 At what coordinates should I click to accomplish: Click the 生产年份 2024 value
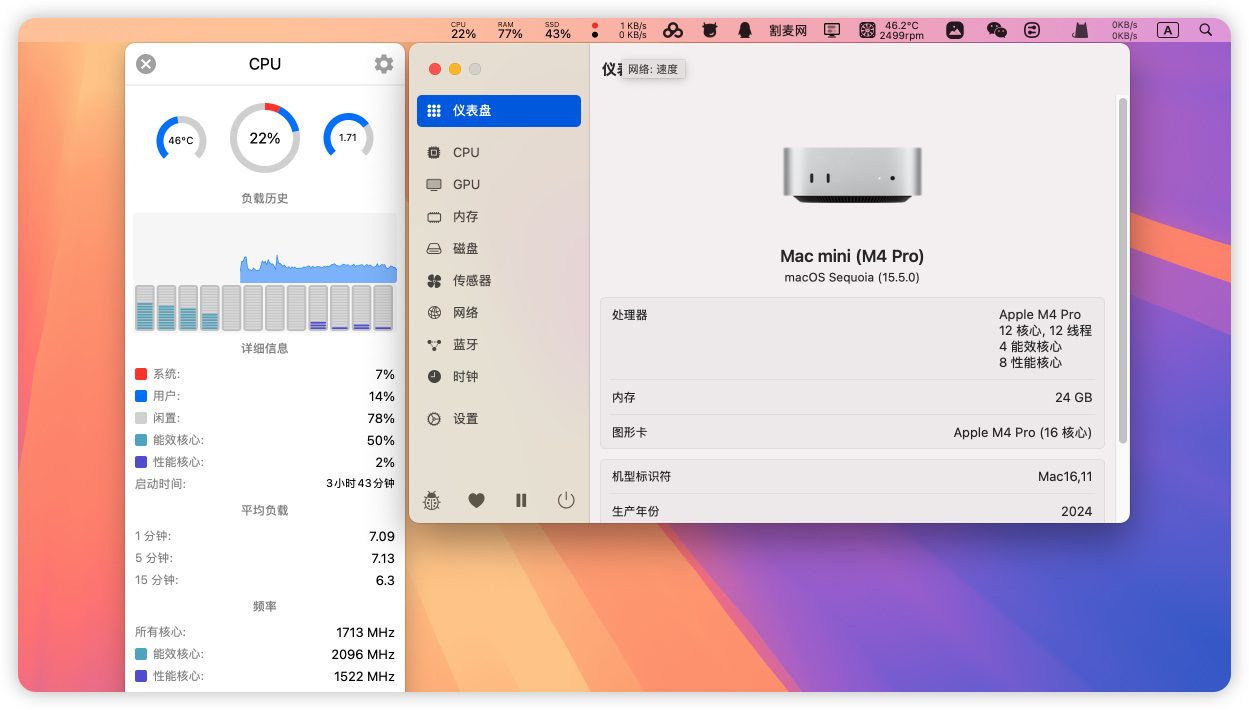coord(1077,512)
